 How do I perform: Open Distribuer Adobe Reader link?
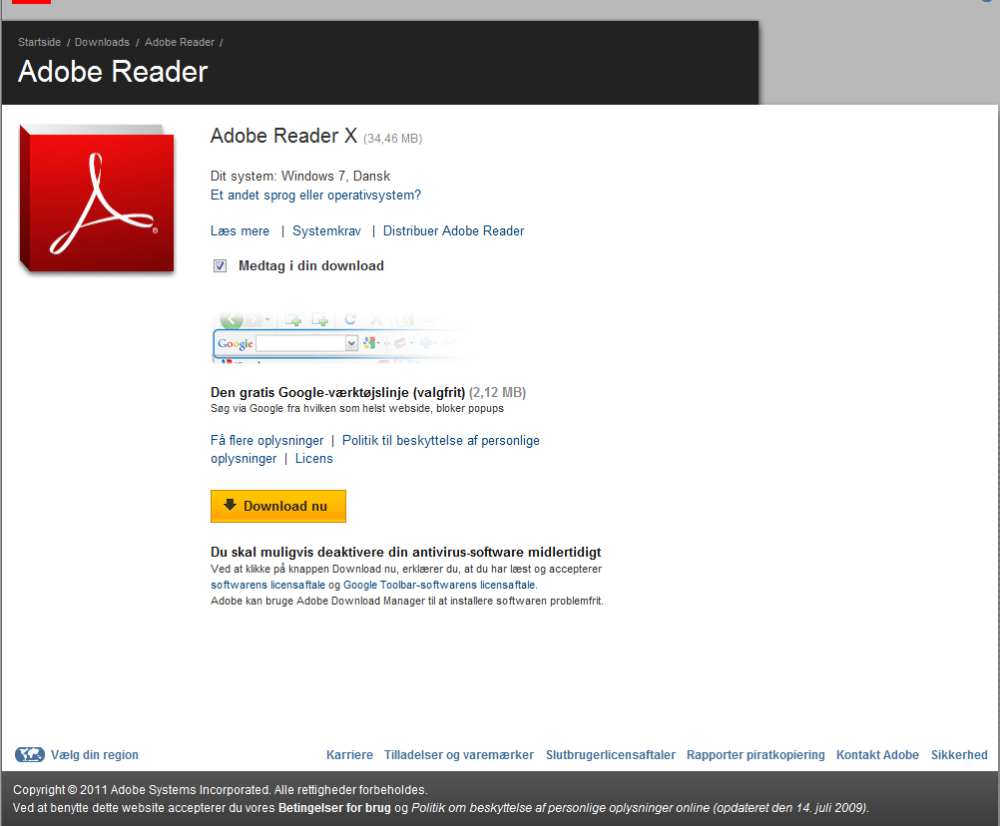pos(453,231)
